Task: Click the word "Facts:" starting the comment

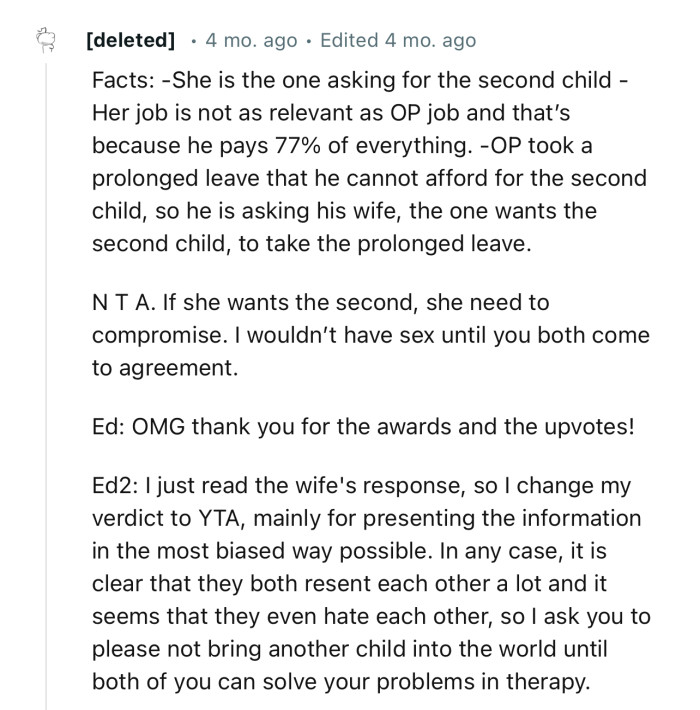Action: (x=121, y=79)
